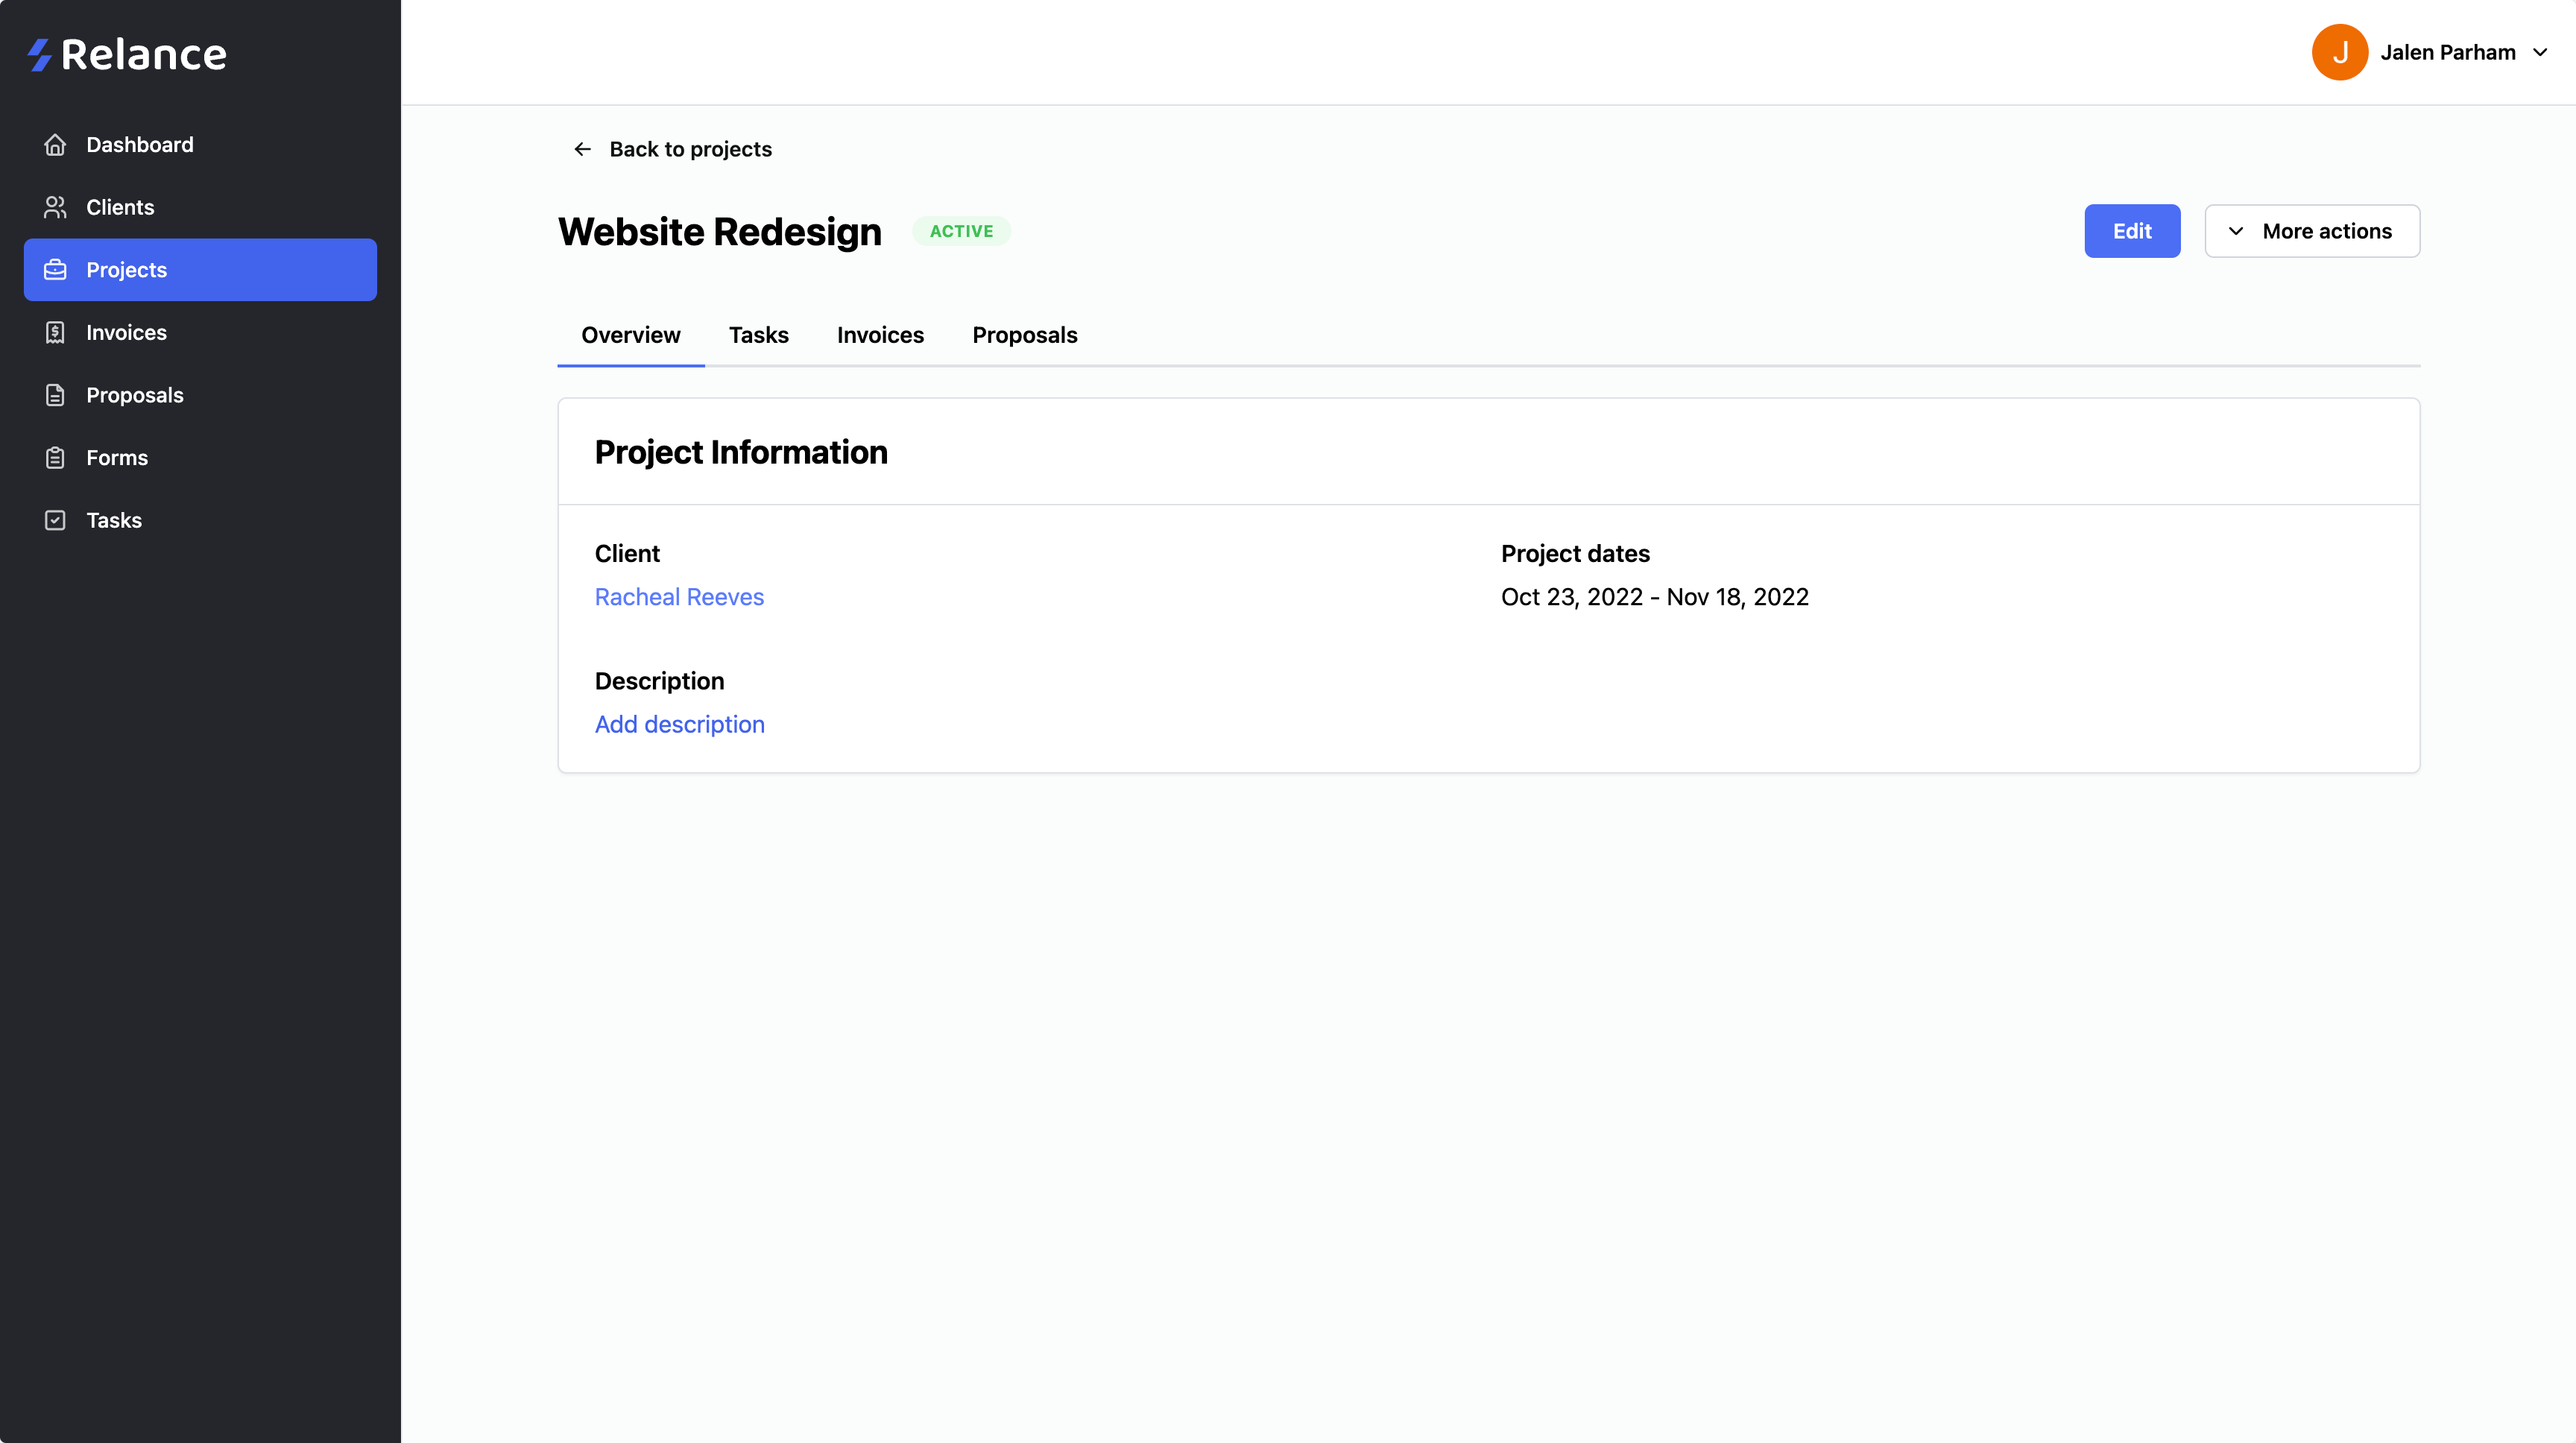
Task: Click the Invoices receipt icon
Action: 55,333
